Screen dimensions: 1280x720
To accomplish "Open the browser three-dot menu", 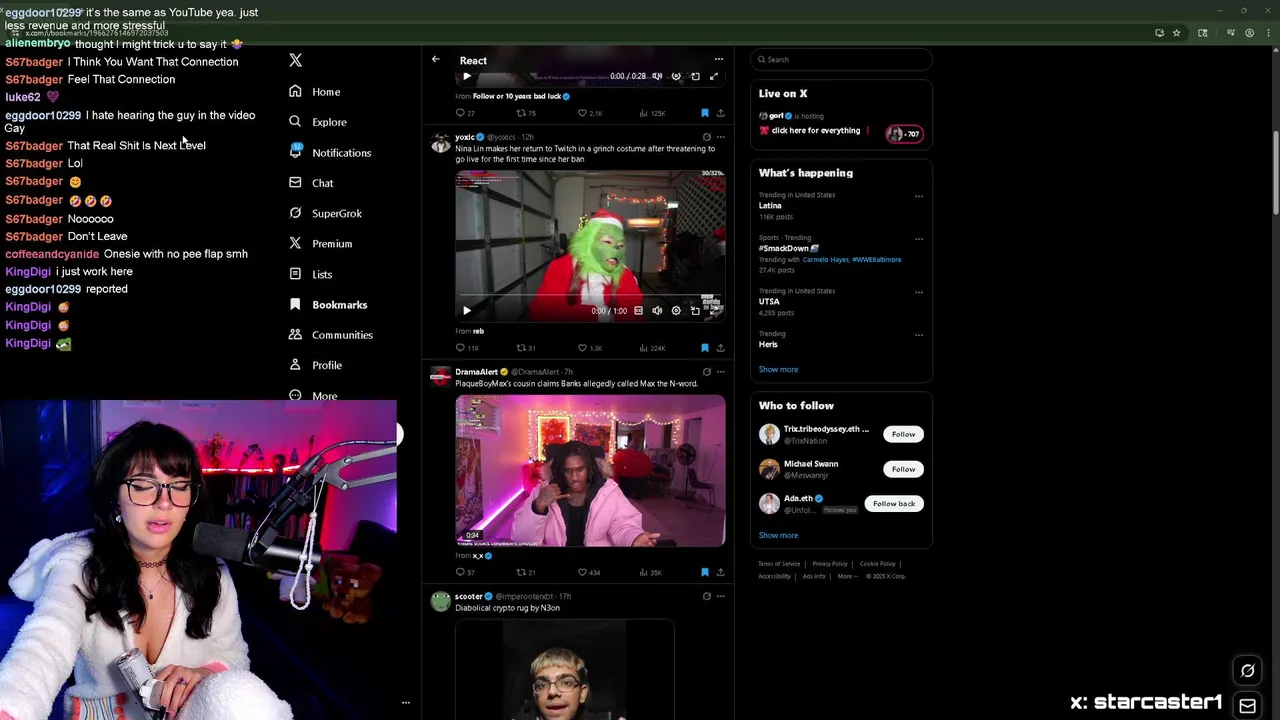I will point(1267,33).
